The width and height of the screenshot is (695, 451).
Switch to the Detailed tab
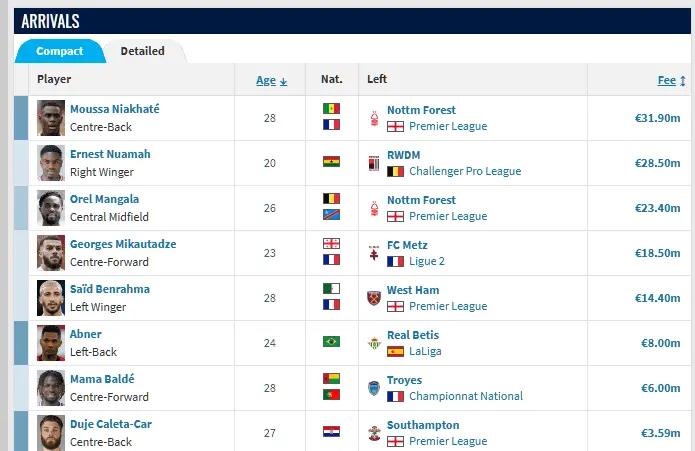pyautogui.click(x=143, y=51)
